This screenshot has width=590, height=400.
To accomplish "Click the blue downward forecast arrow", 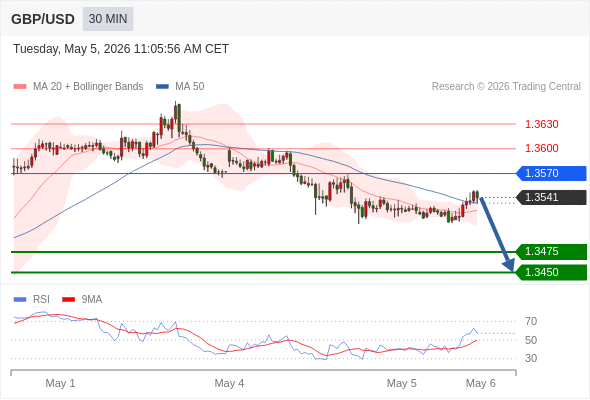I will pos(497,233).
